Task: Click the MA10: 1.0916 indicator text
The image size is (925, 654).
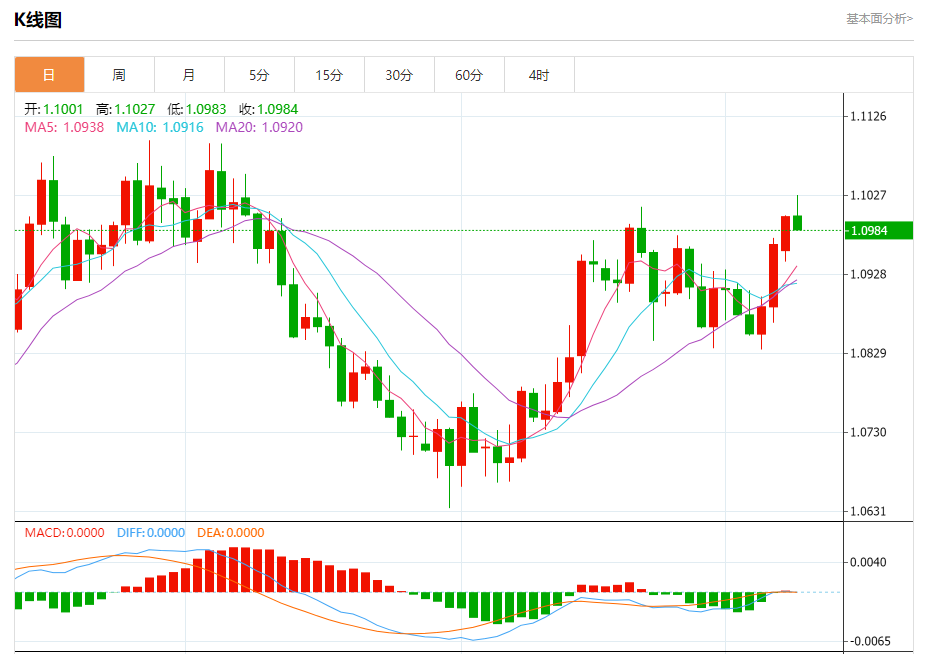Action: point(160,127)
